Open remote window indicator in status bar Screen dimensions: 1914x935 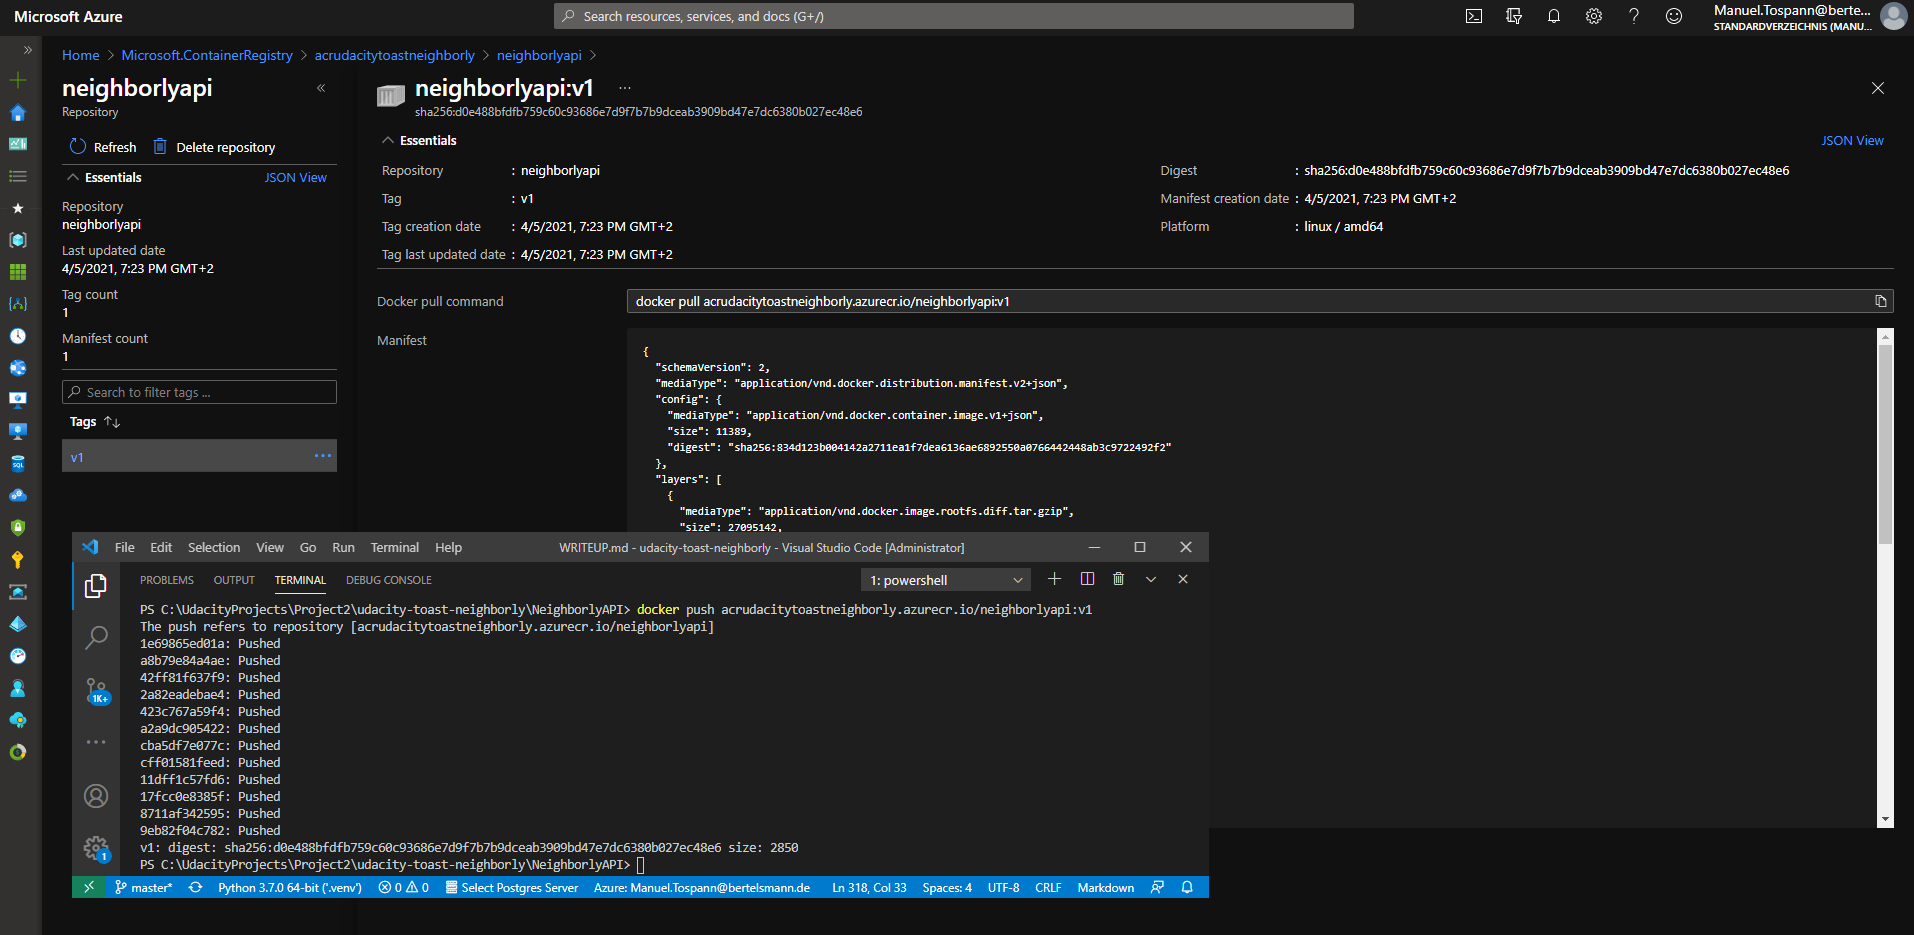89,887
